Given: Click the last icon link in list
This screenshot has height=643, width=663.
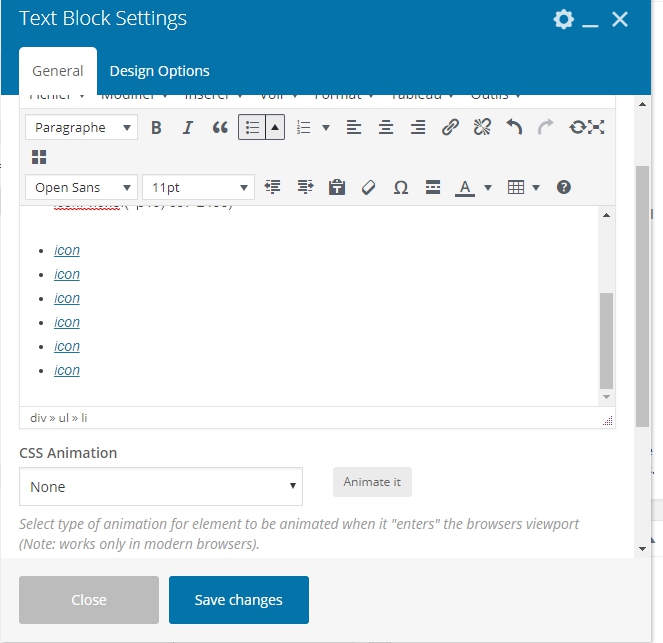Looking at the screenshot, I should click(x=67, y=370).
